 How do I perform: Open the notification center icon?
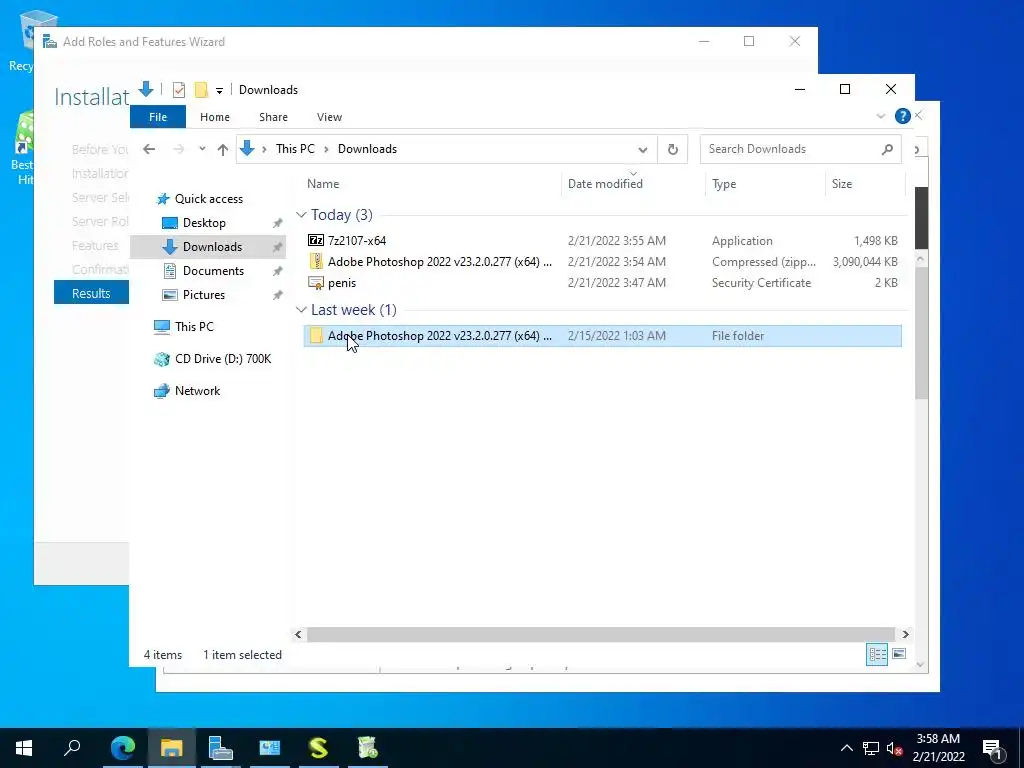pyautogui.click(x=993, y=748)
